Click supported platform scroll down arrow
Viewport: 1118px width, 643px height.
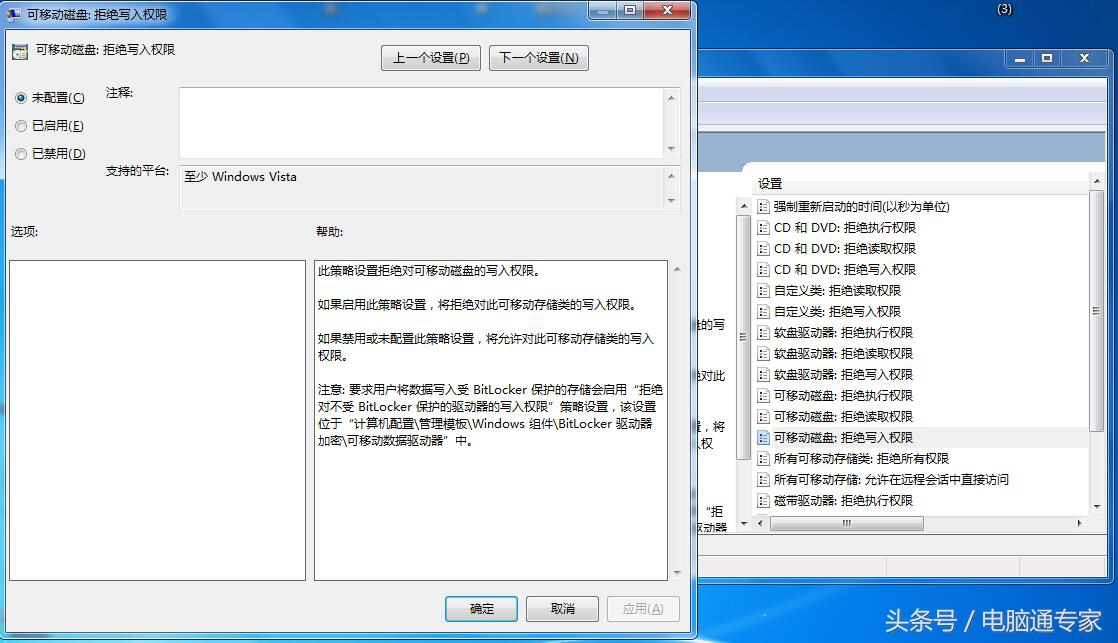tap(671, 201)
